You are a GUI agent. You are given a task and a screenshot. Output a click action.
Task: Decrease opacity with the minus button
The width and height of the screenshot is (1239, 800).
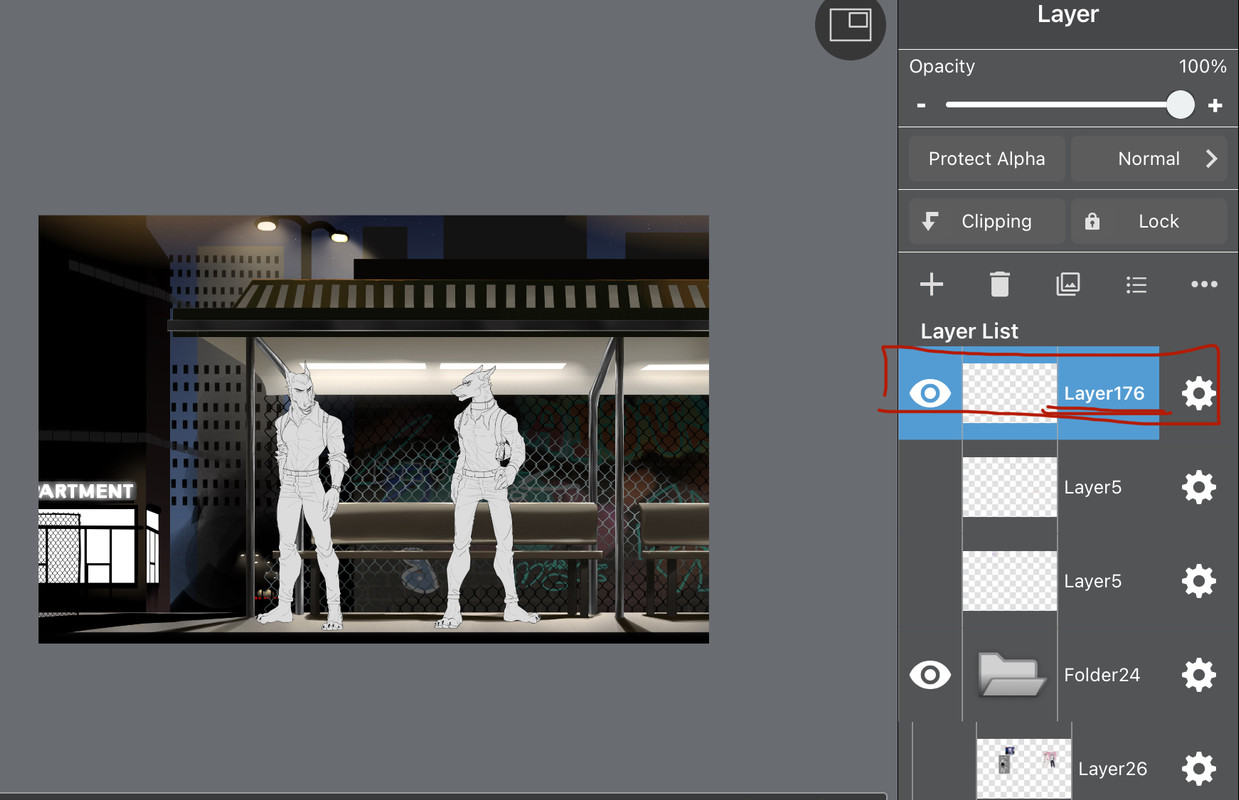(x=921, y=105)
